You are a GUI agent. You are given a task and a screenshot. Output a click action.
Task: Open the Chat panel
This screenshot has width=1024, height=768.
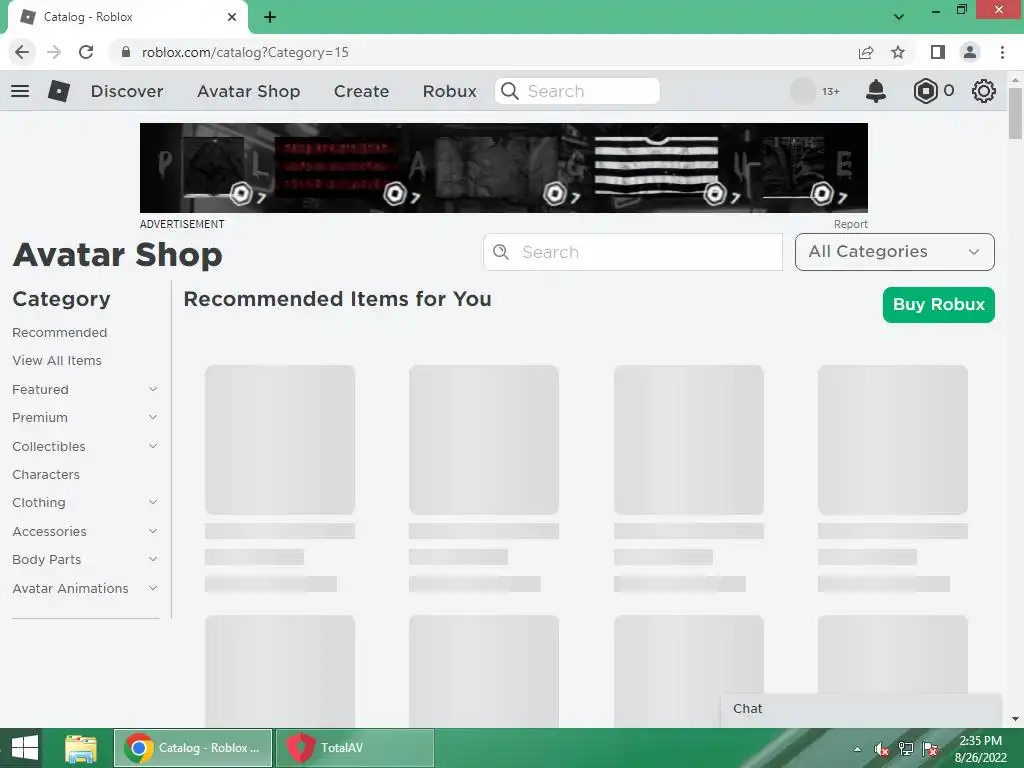tap(861, 709)
